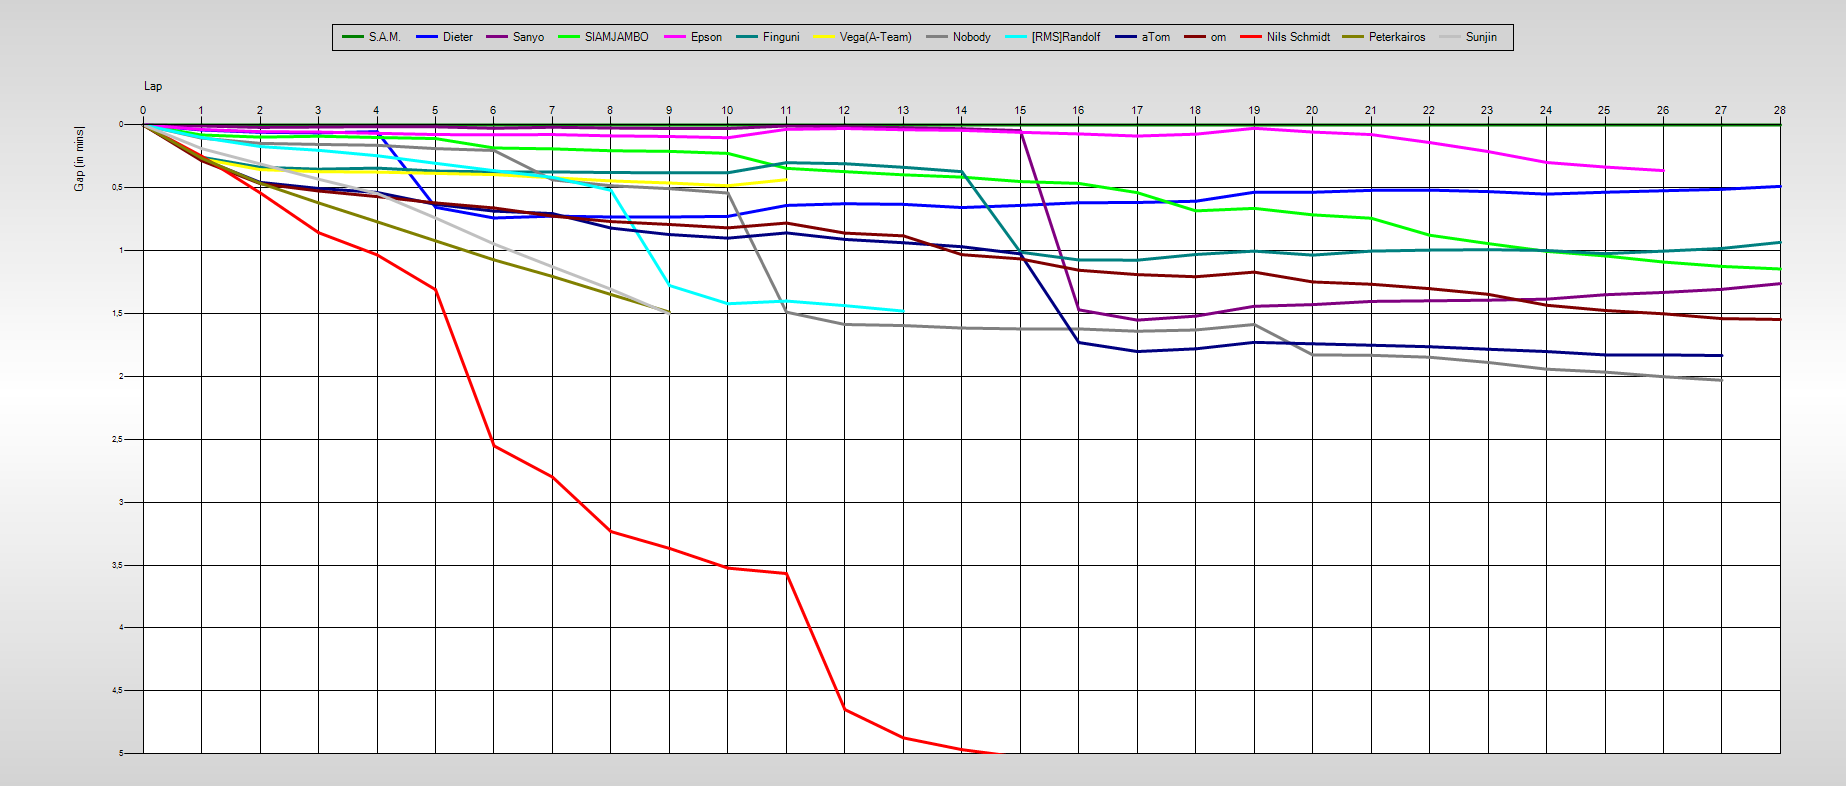The width and height of the screenshot is (1846, 786).
Task: Click the Peterkairos legend entry
Action: pyautogui.click(x=1396, y=37)
